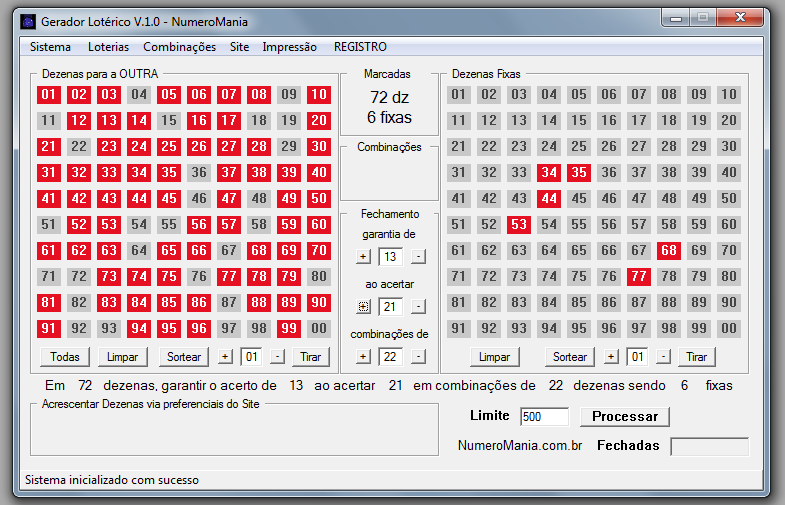Unmark red number 73 in OUTRA grid

click(x=109, y=277)
